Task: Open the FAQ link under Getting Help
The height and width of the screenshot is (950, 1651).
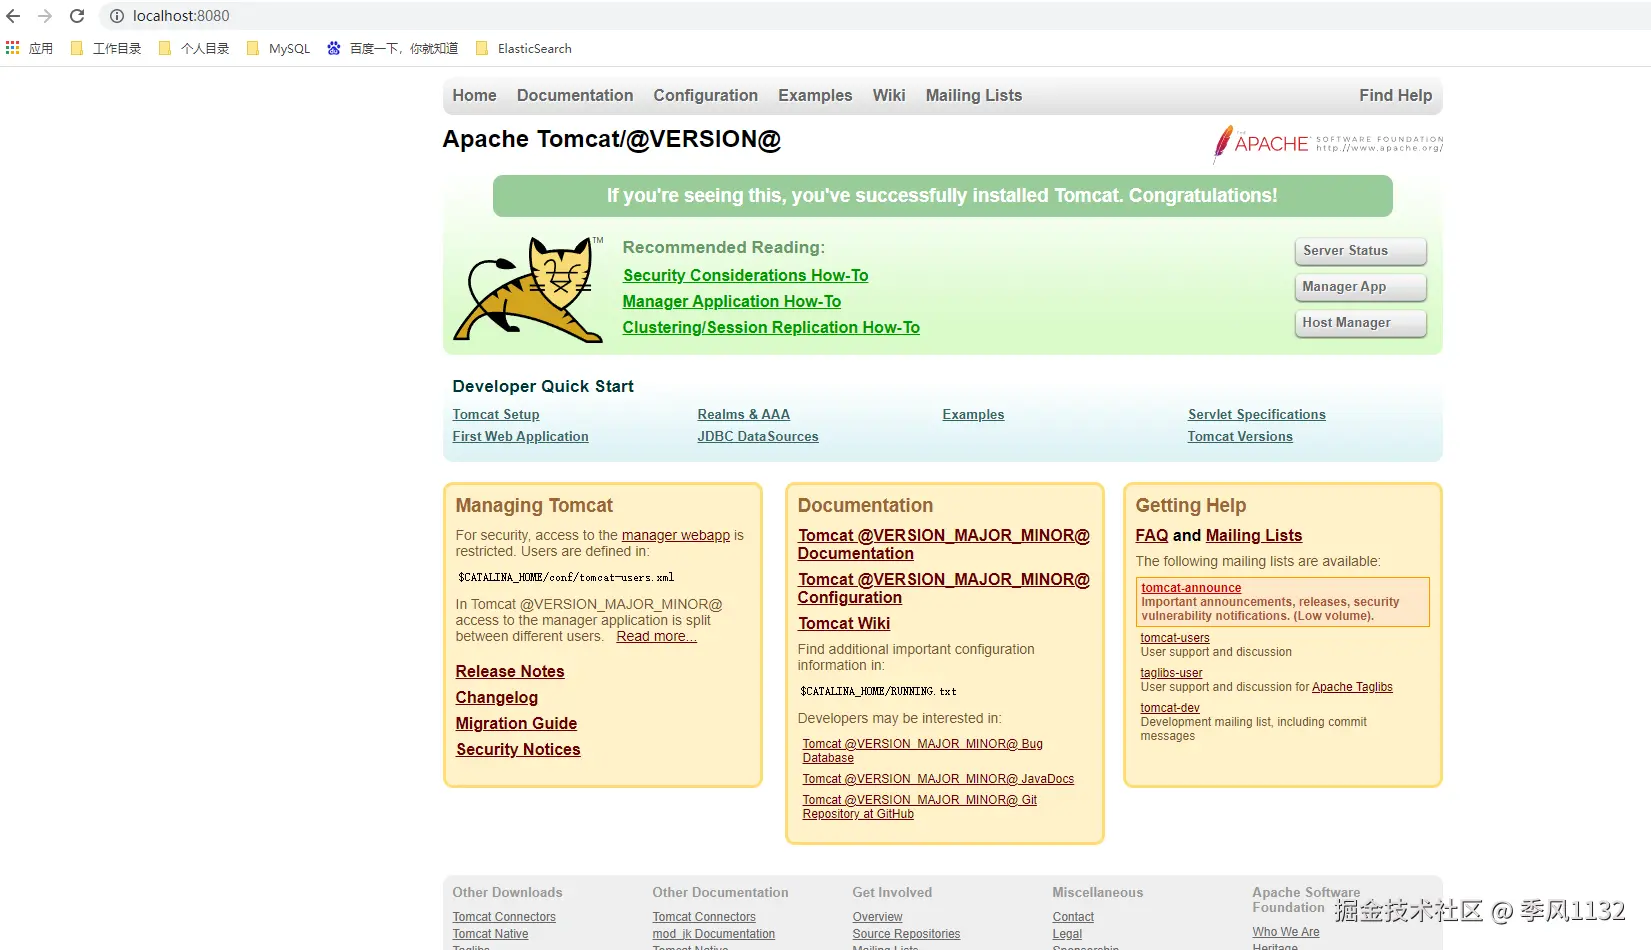Action: pos(1152,536)
